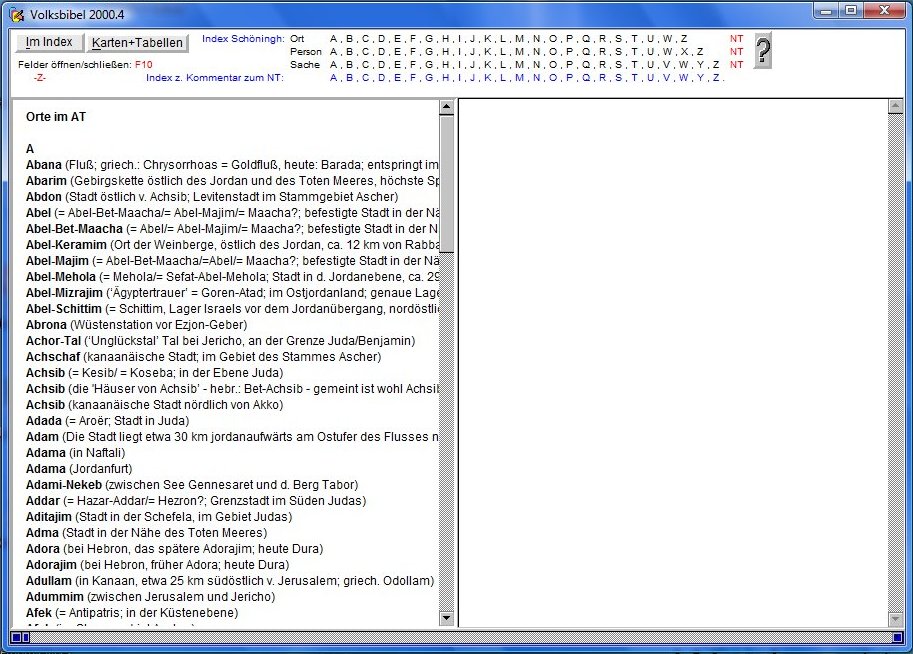Open letter Z in the Ort index row
Image resolution: width=913 pixels, height=654 pixels.
pyautogui.click(x=684, y=38)
